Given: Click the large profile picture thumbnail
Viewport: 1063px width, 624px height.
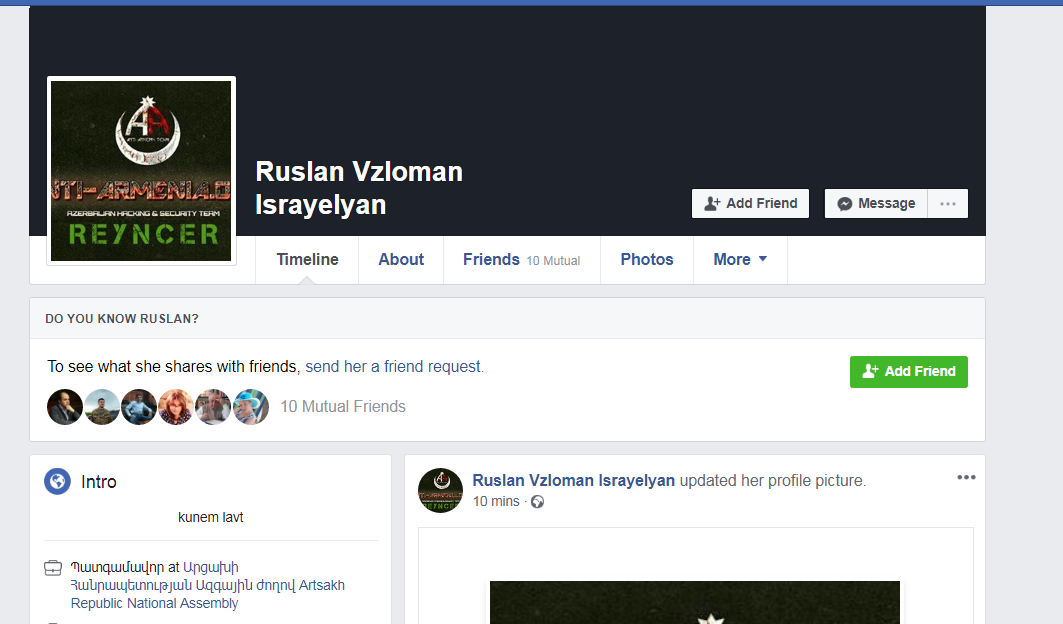Looking at the screenshot, I should tap(141, 171).
